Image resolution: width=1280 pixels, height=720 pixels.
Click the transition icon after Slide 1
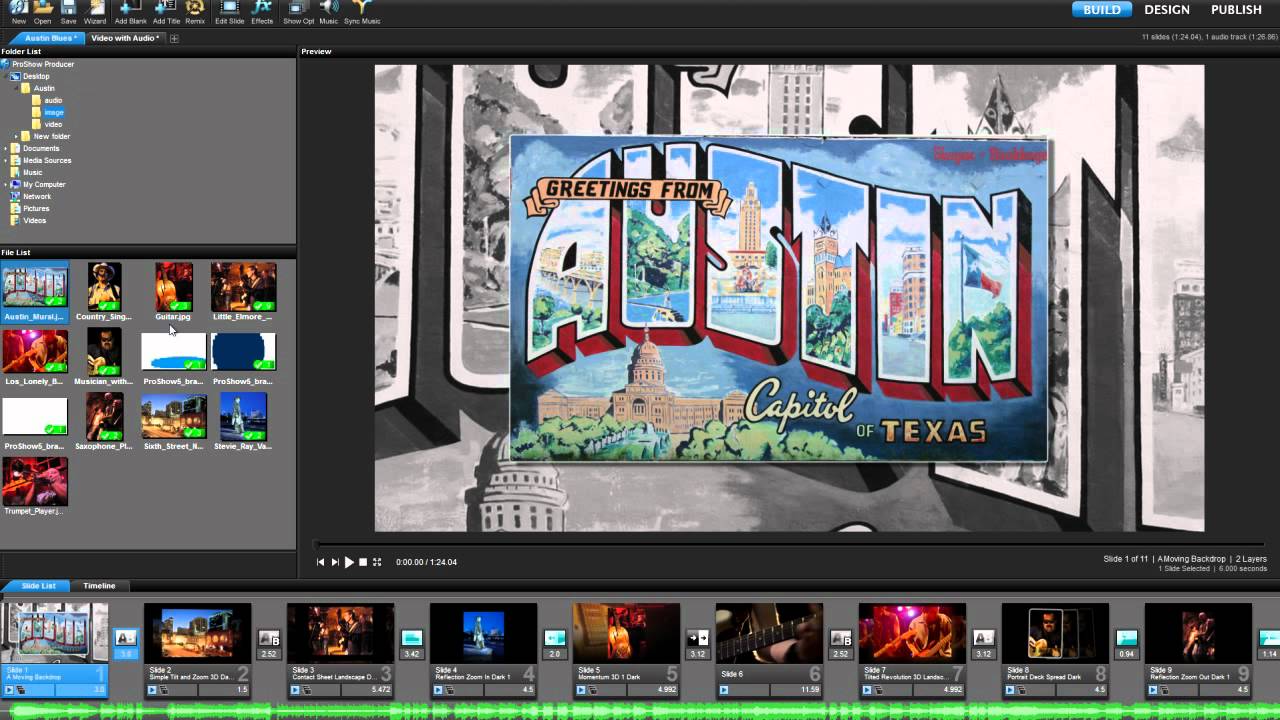click(x=125, y=637)
